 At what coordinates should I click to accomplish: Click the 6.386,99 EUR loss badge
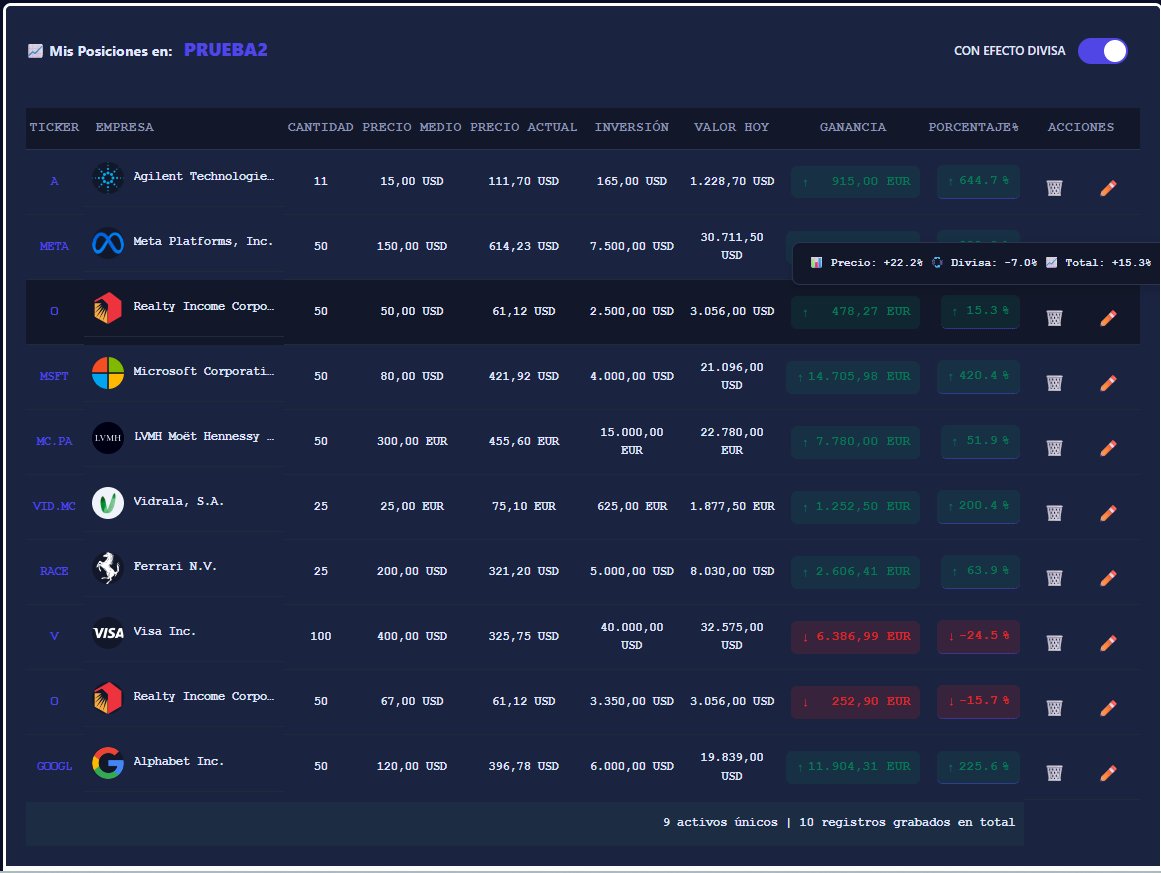pyautogui.click(x=855, y=637)
